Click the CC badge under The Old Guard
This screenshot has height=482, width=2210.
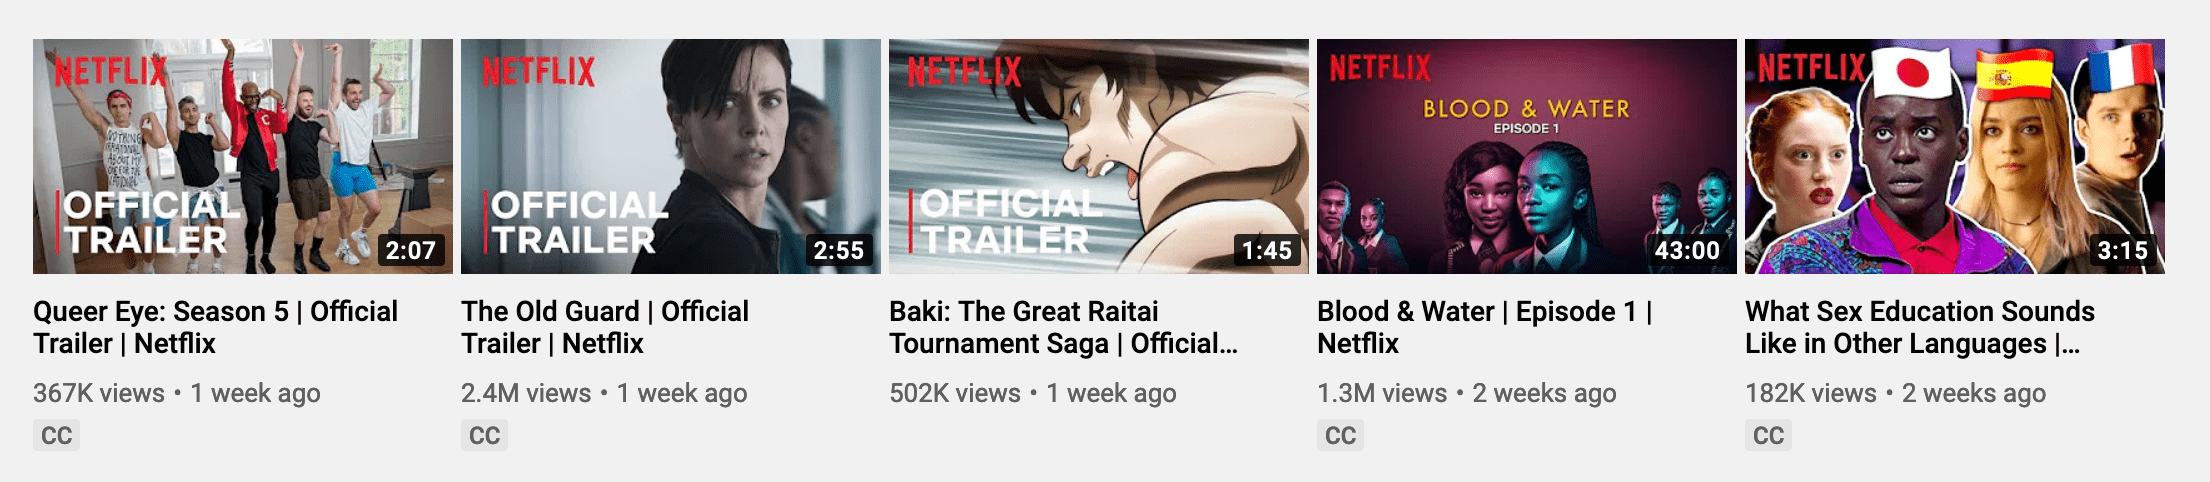[x=484, y=435]
